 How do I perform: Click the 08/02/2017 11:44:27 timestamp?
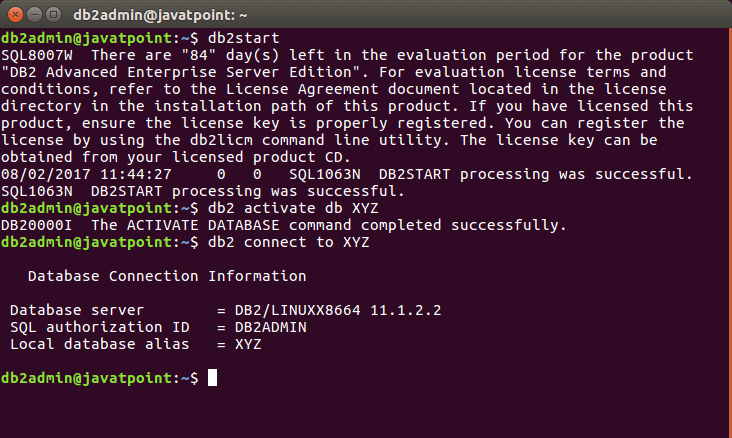tap(86, 174)
